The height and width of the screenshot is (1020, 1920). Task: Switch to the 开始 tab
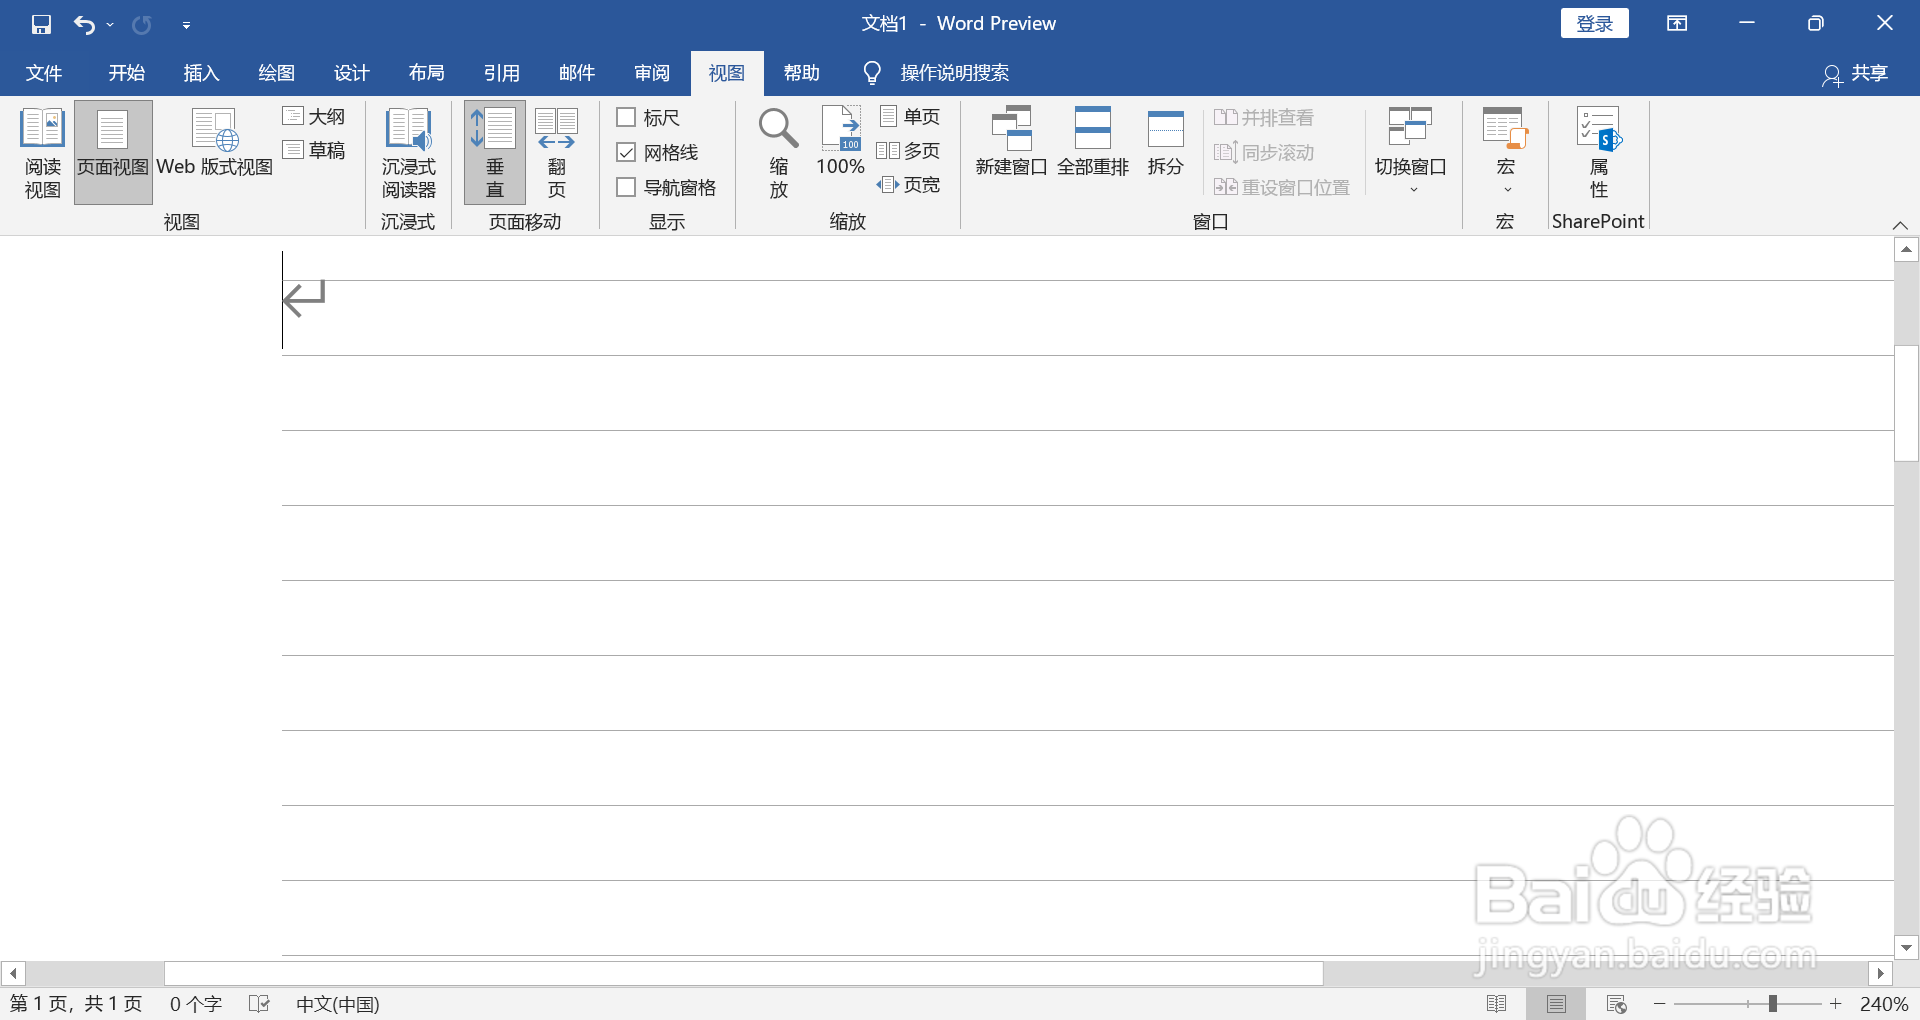click(127, 73)
